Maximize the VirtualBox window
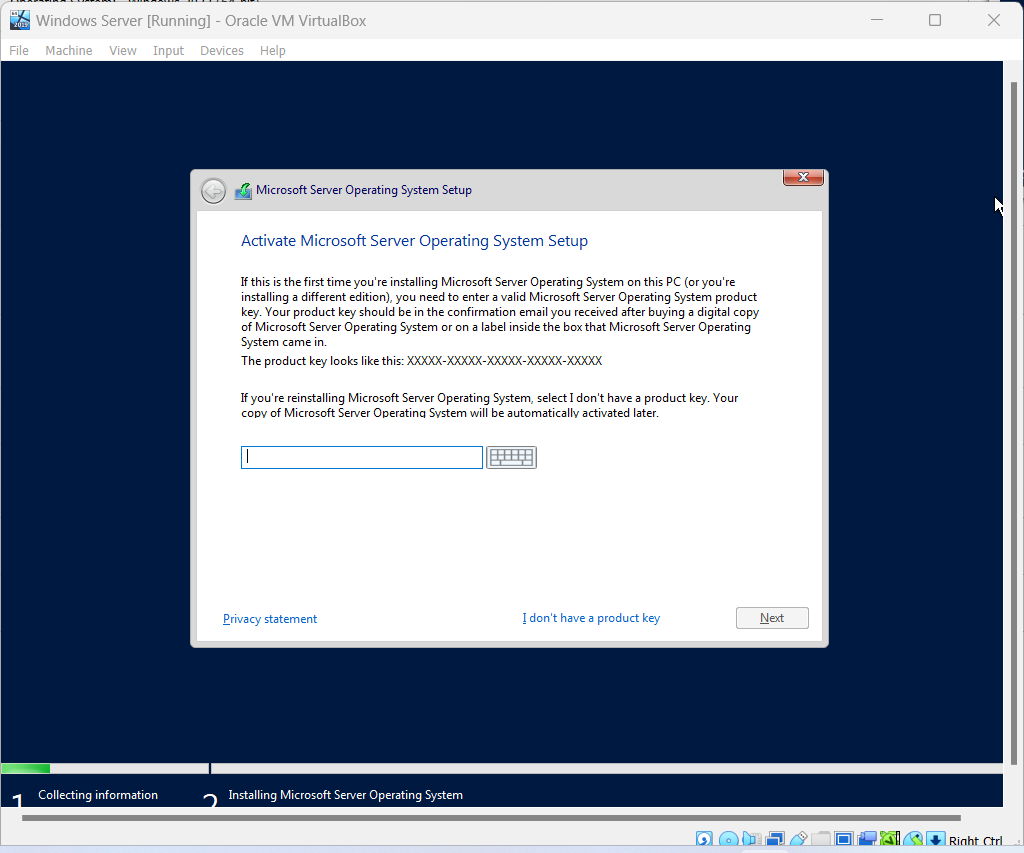This screenshot has height=853, width=1024. pyautogui.click(x=935, y=20)
